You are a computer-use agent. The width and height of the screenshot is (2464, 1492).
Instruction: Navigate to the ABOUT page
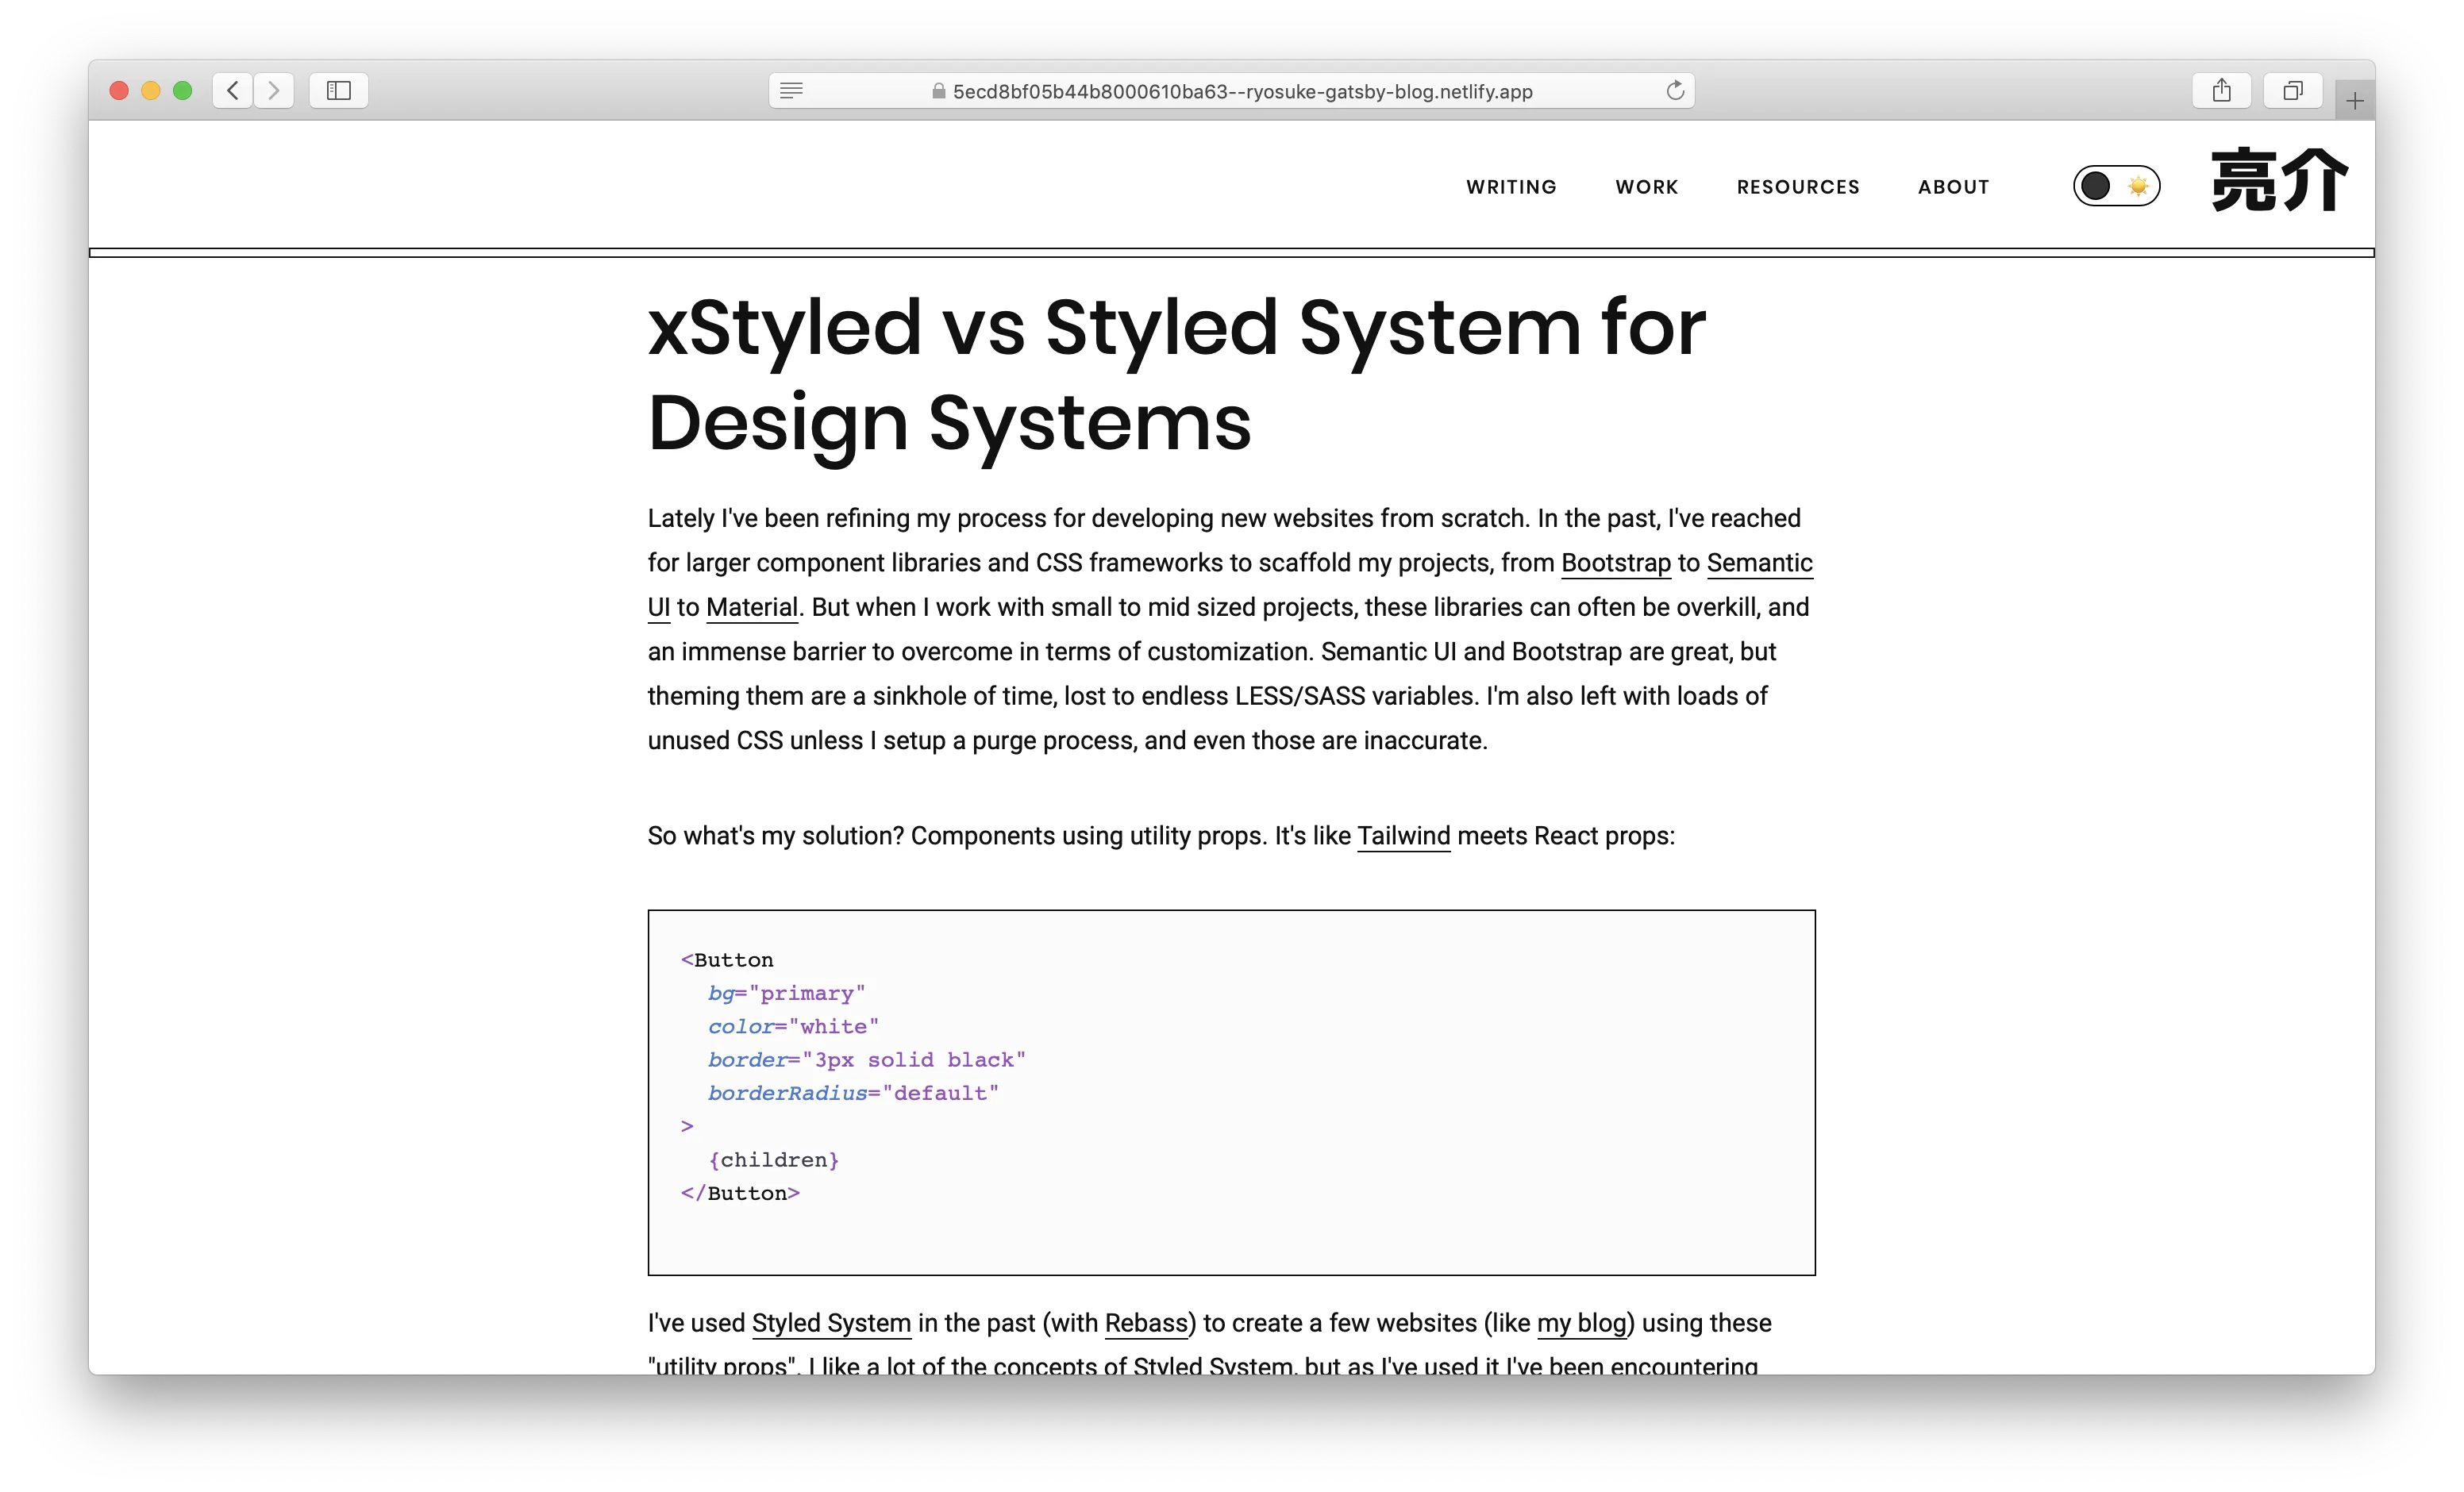coord(1952,186)
